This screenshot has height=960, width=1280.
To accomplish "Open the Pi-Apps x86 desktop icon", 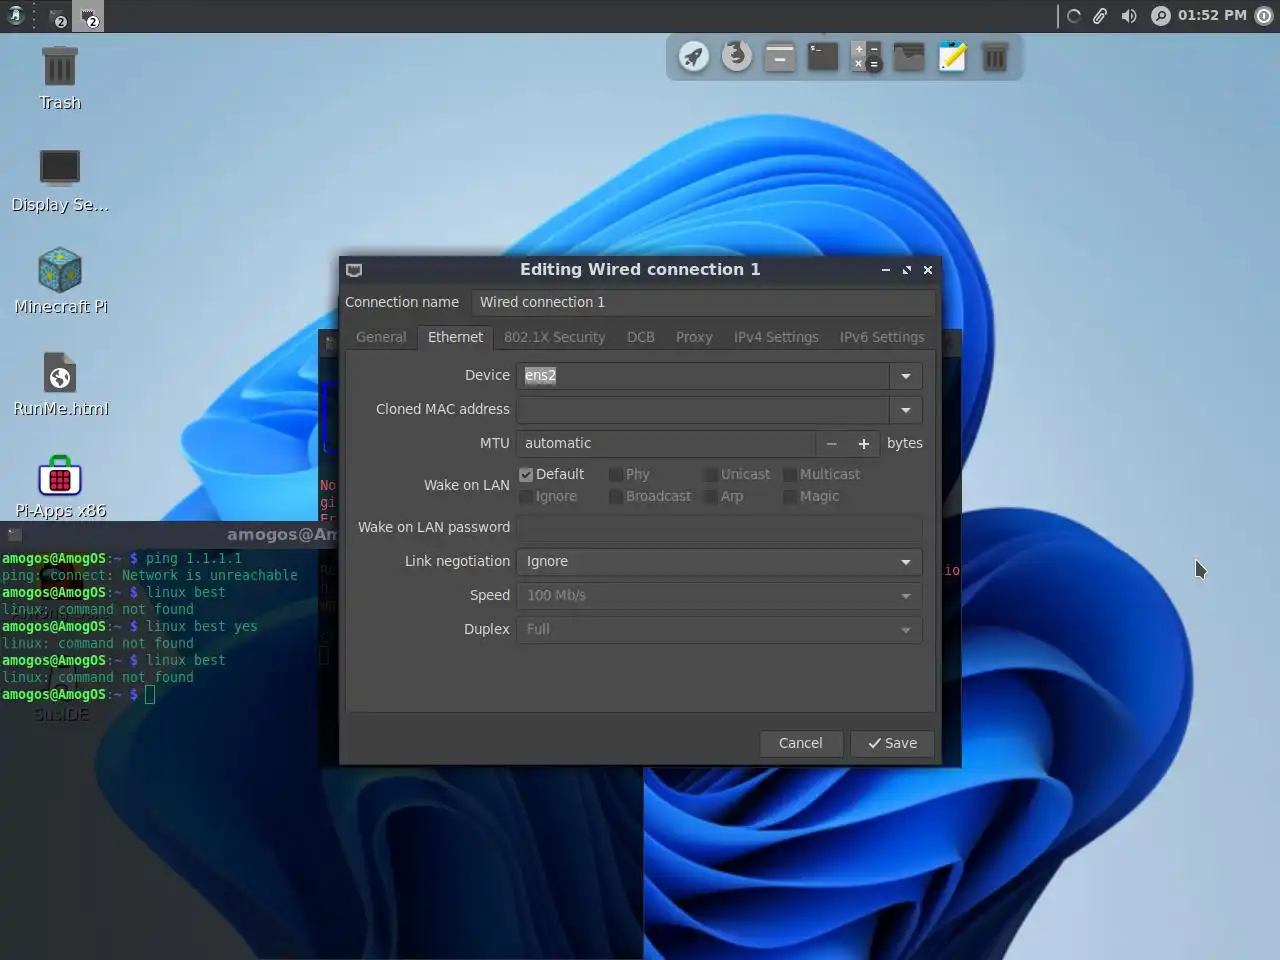I will (60, 488).
